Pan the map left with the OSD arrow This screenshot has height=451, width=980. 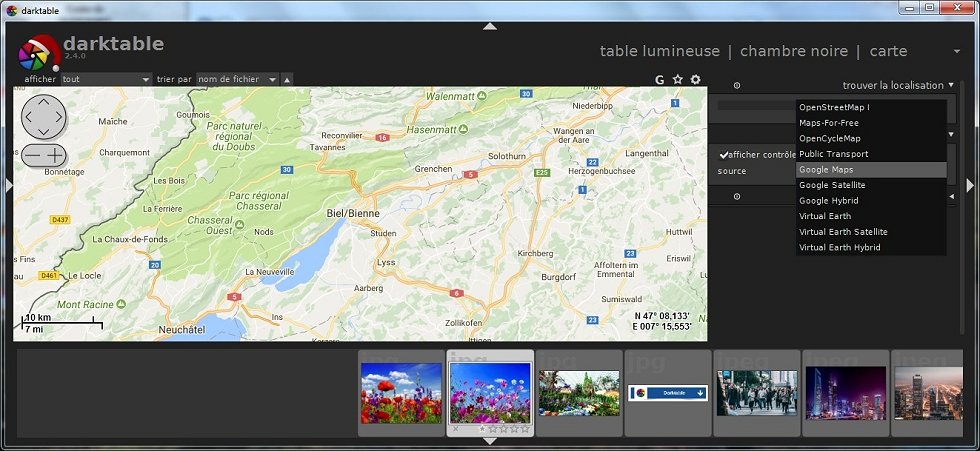[x=29, y=117]
